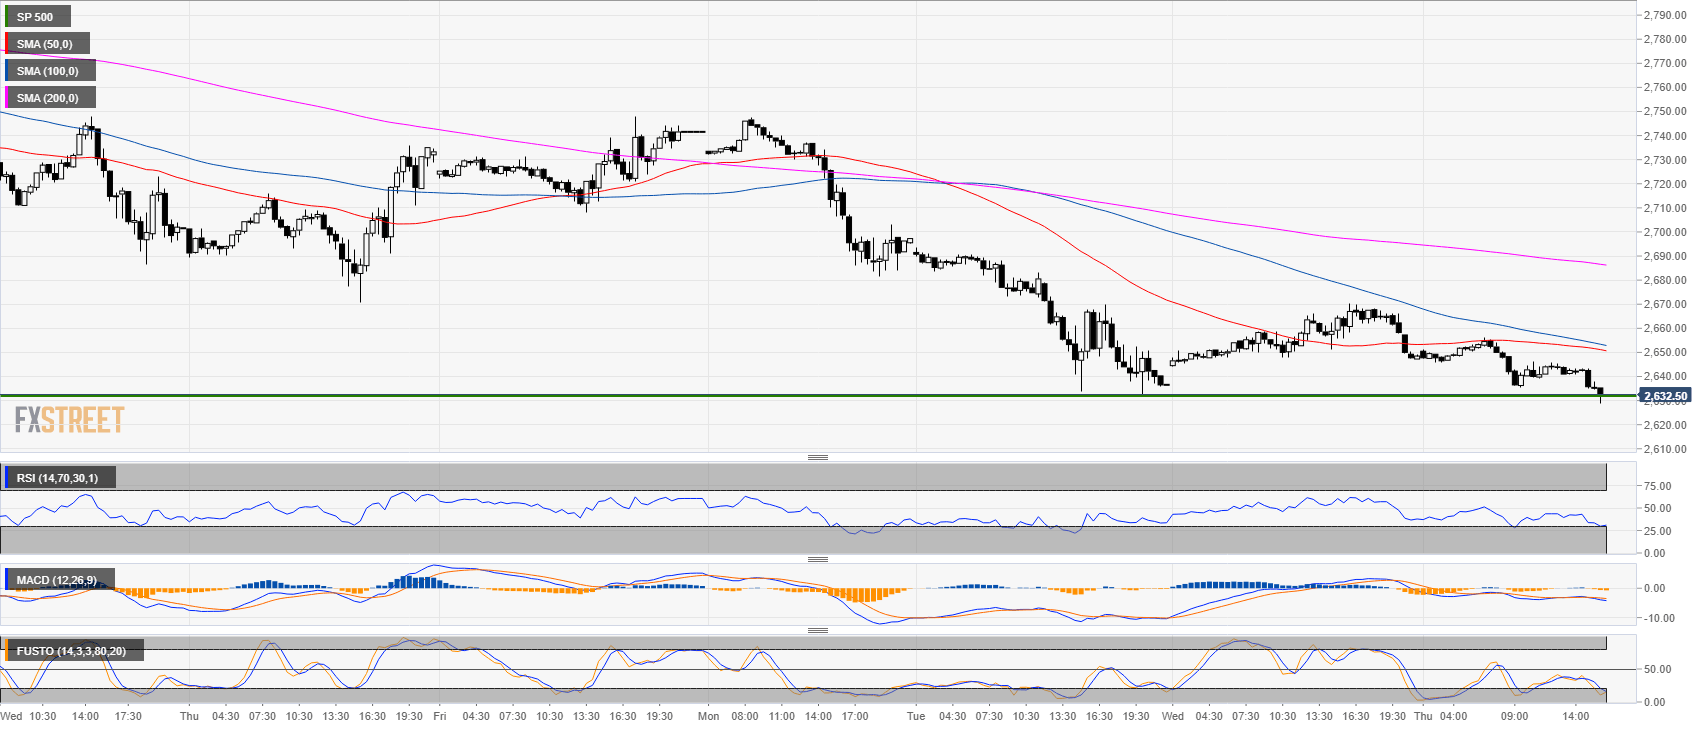
Task: Open the MACD (12,26,9) indicator label
Action: (57, 580)
